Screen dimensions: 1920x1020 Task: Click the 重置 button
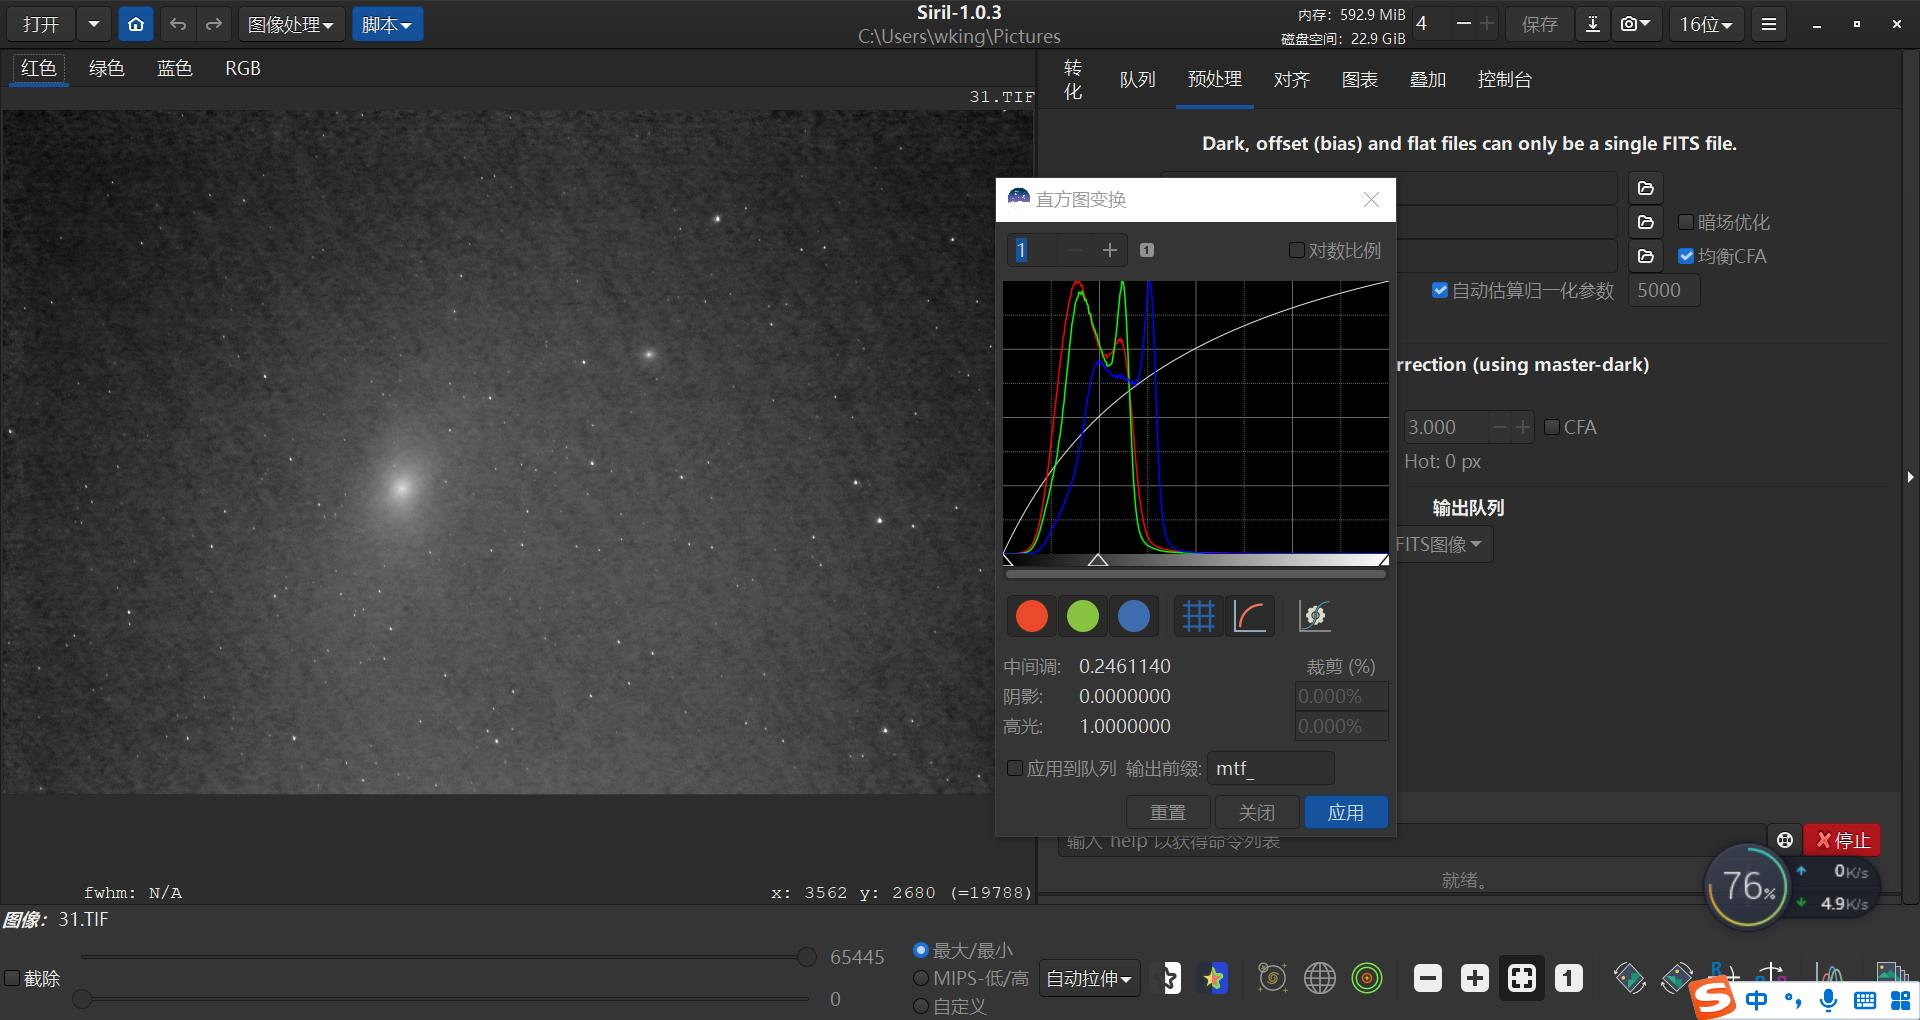1168,812
